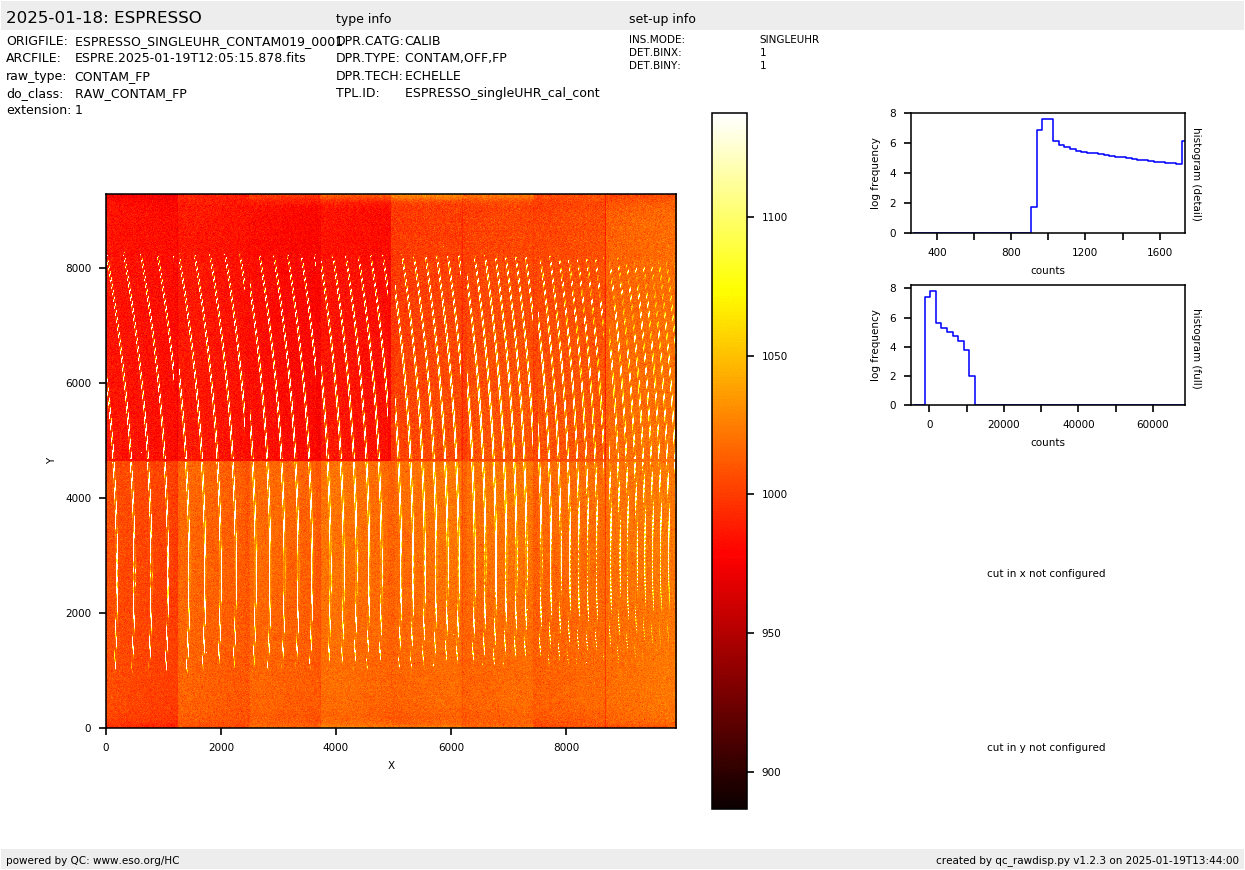Click the color bar's 1100 tick label

click(x=774, y=217)
